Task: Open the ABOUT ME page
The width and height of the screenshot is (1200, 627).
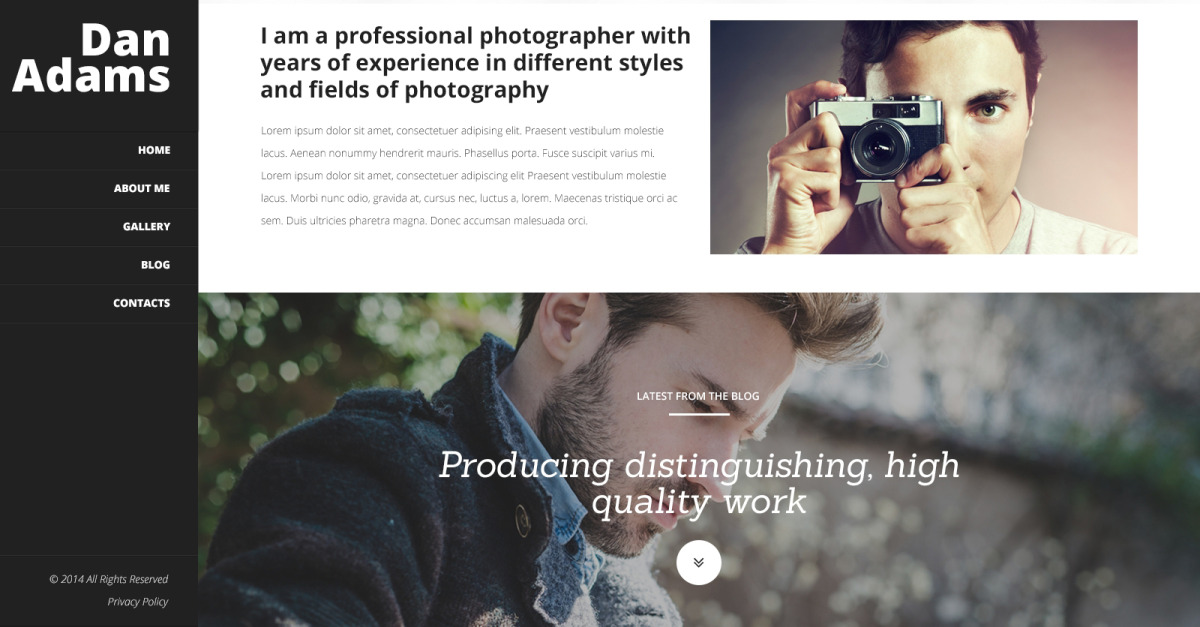Action: (x=142, y=188)
